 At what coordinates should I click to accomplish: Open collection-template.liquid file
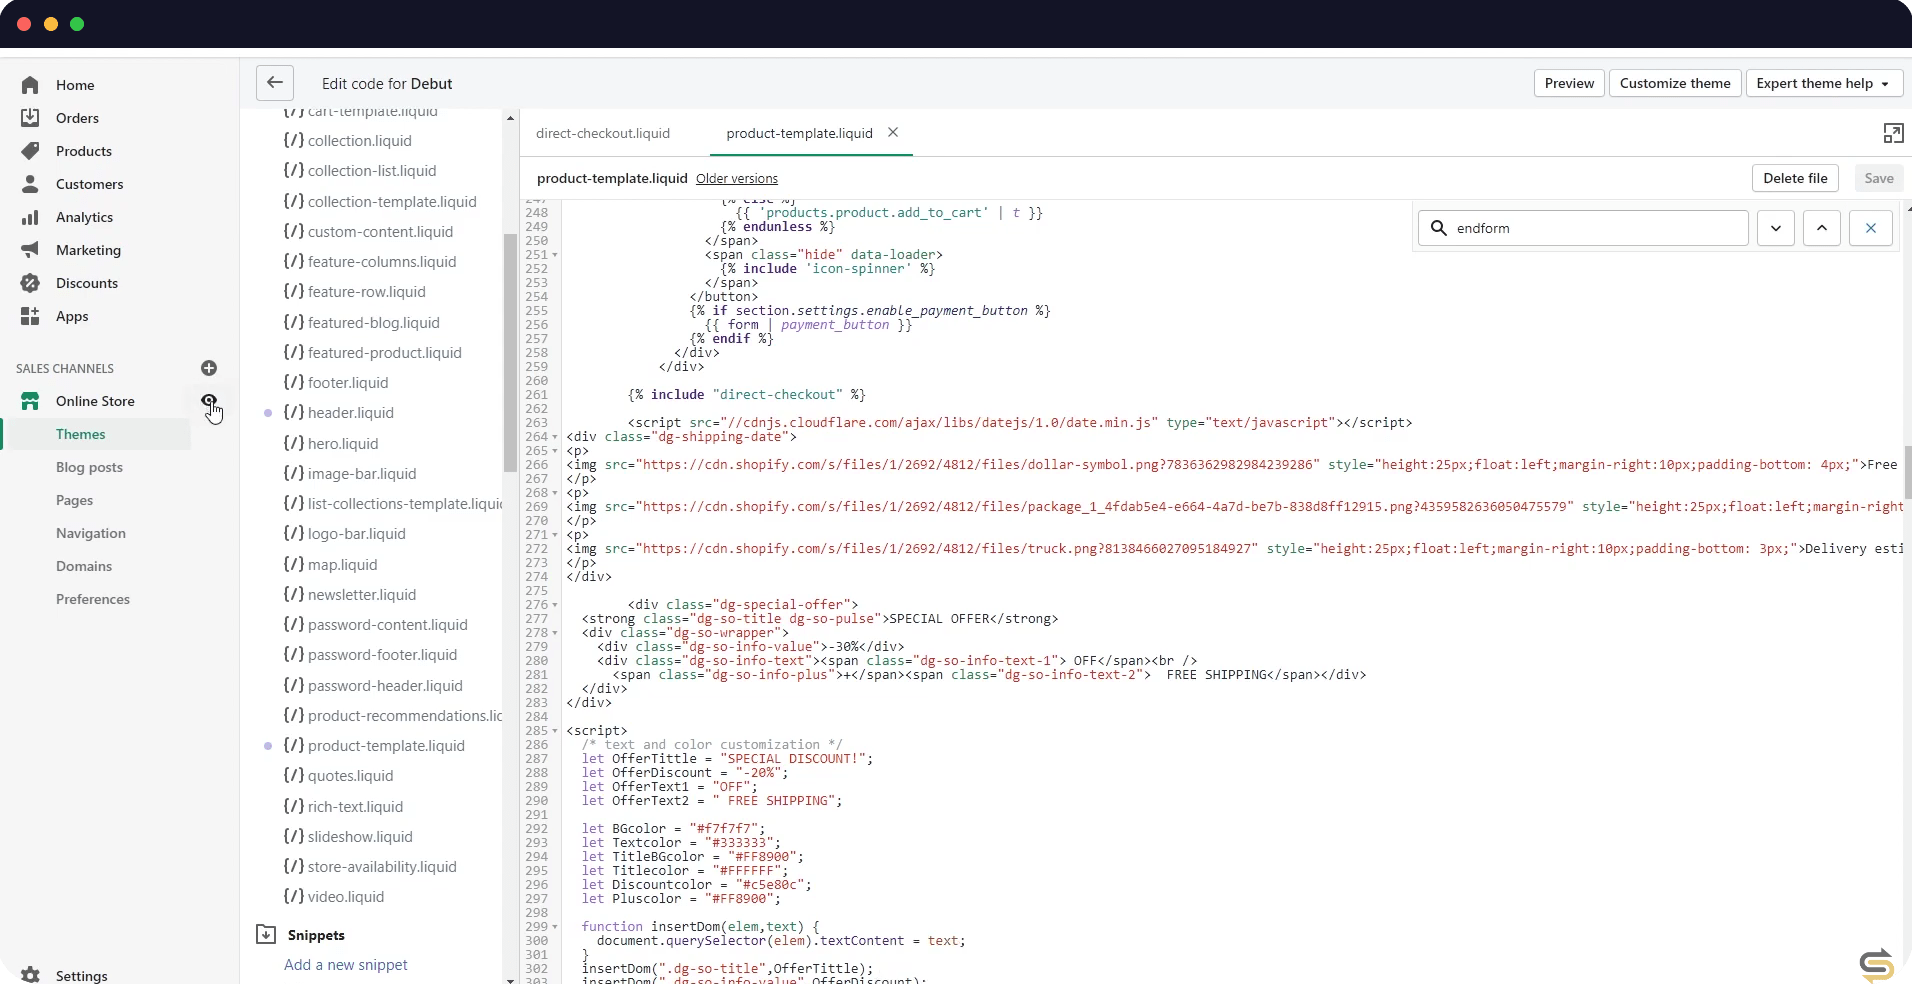coord(392,202)
